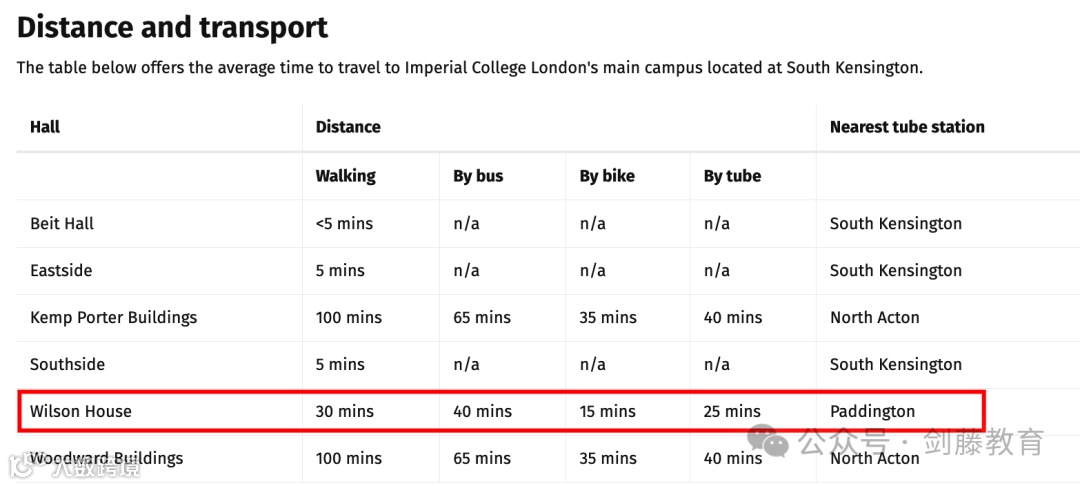Click Kemp Porter's "North Acton" station cell

[x=874, y=318]
